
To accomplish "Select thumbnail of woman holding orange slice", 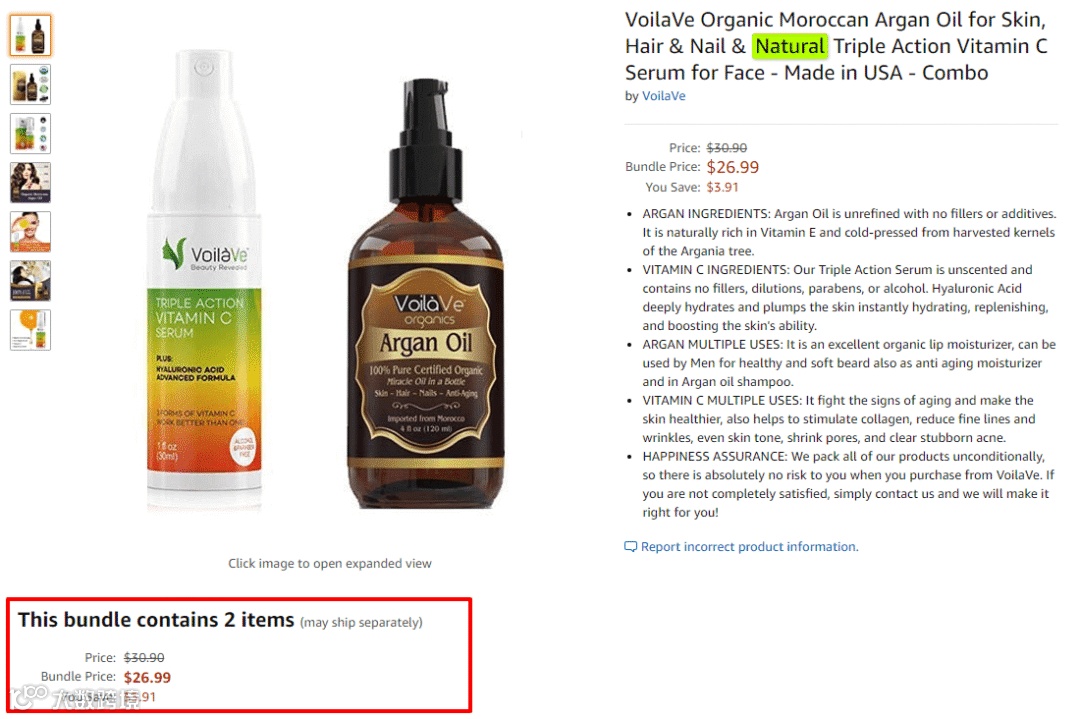I will [30, 231].
